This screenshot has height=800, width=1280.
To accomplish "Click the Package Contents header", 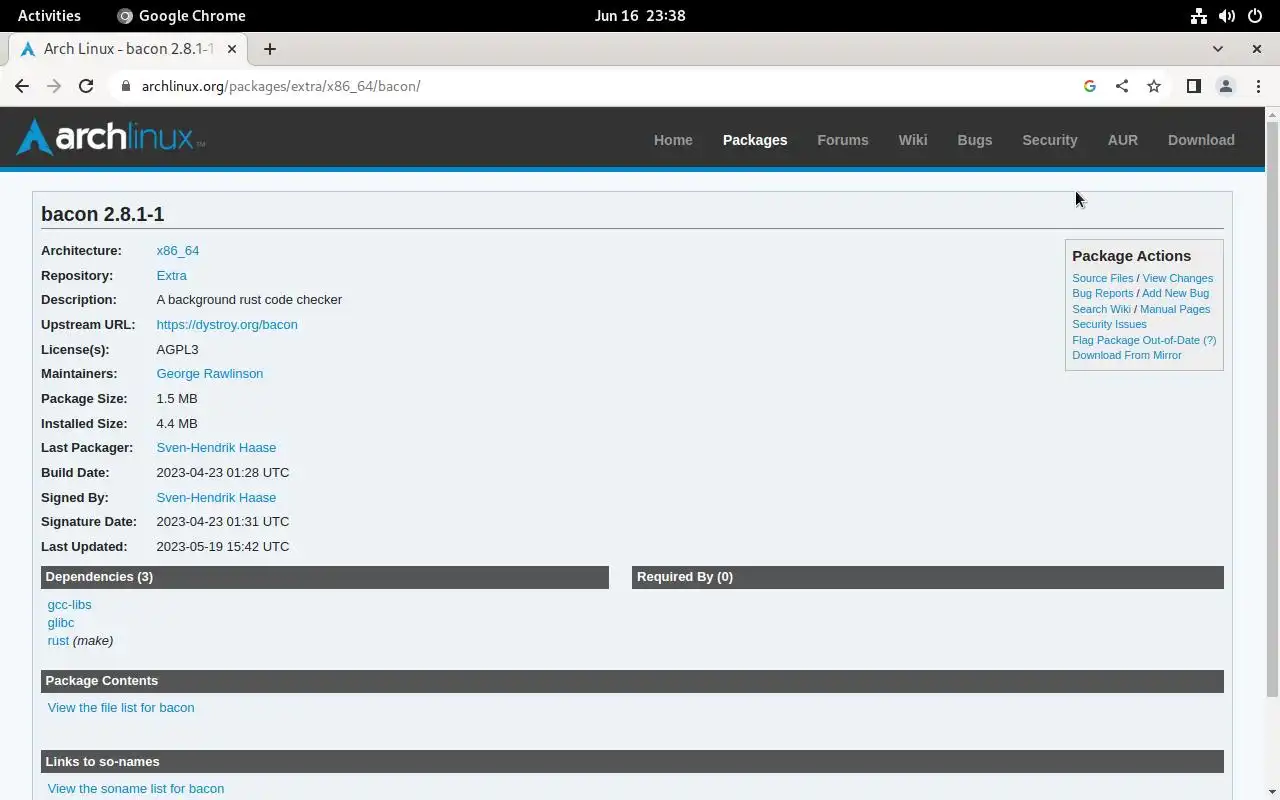I will (632, 681).
